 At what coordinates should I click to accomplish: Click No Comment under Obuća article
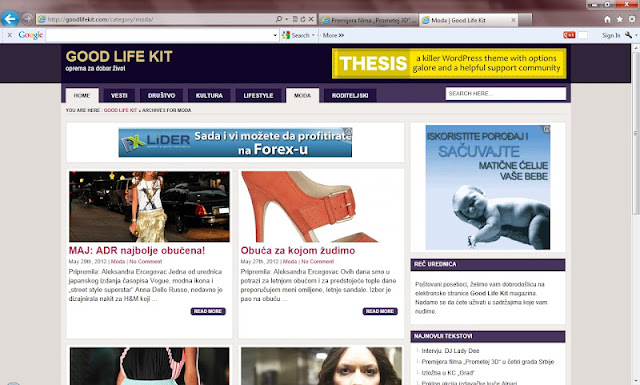point(318,262)
